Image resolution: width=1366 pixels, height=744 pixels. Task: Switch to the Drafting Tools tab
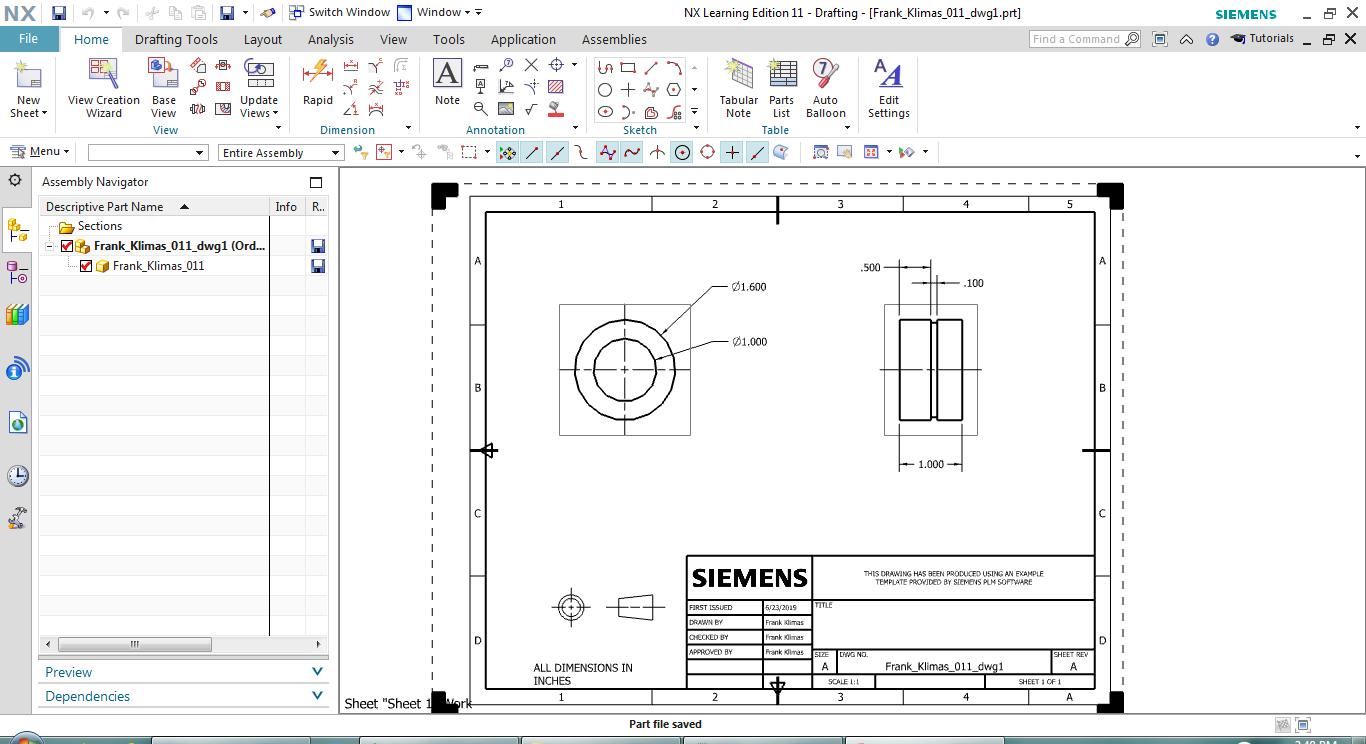176,39
